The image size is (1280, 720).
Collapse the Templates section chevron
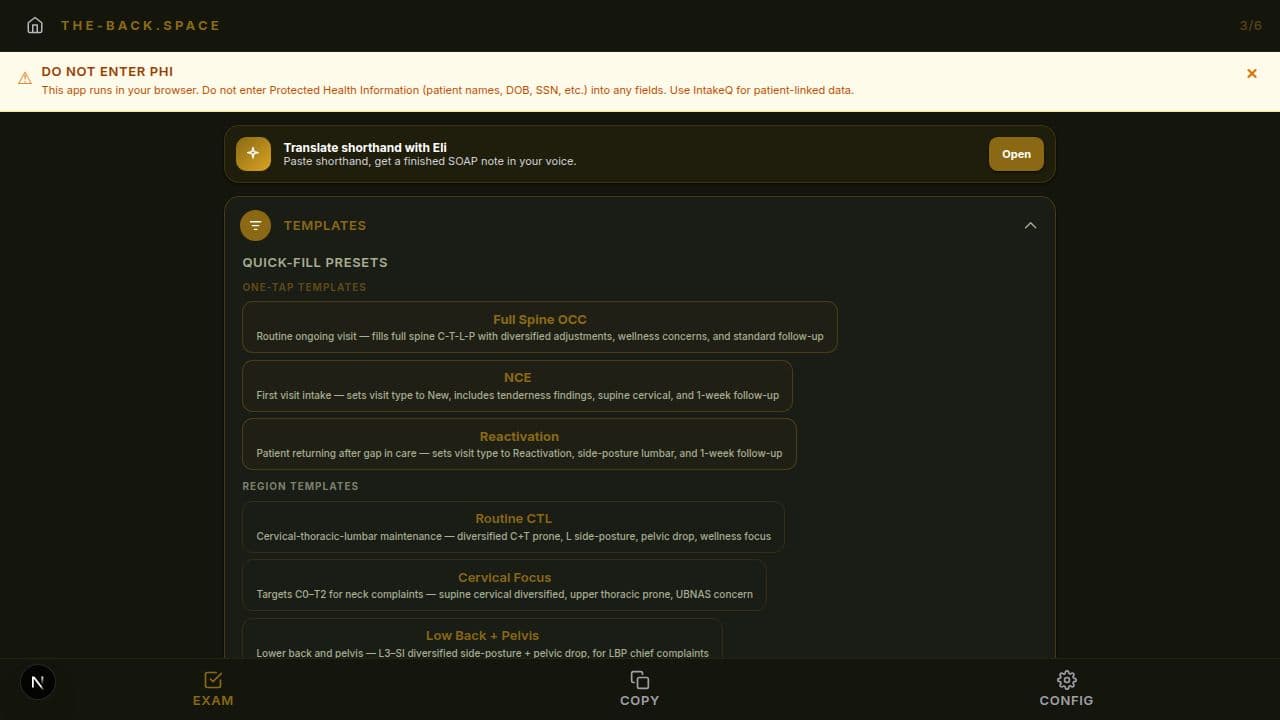tap(1030, 225)
